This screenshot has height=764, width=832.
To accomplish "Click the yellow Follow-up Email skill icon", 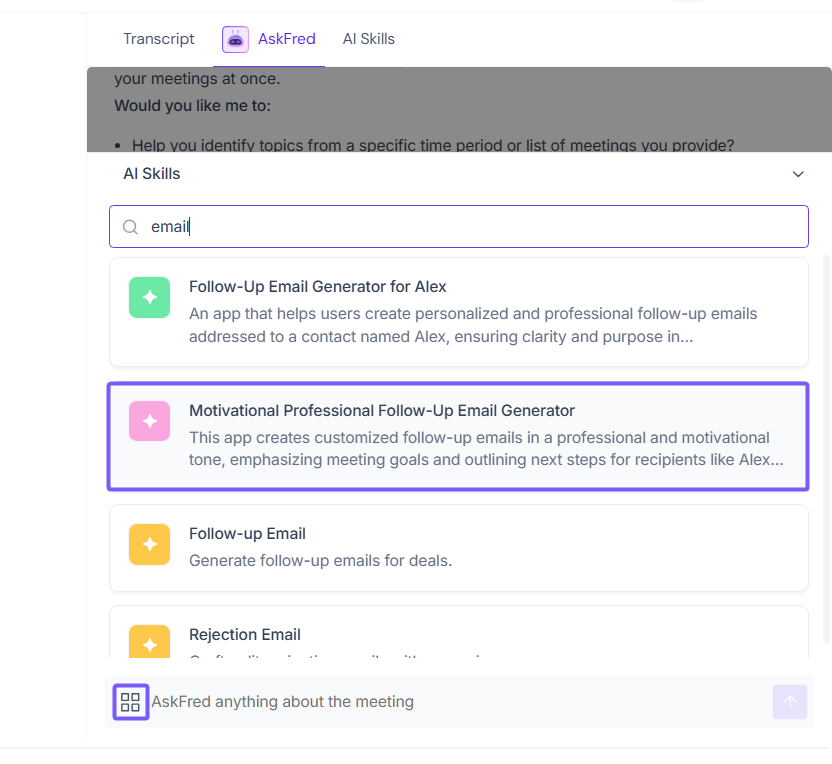I will click(150, 544).
